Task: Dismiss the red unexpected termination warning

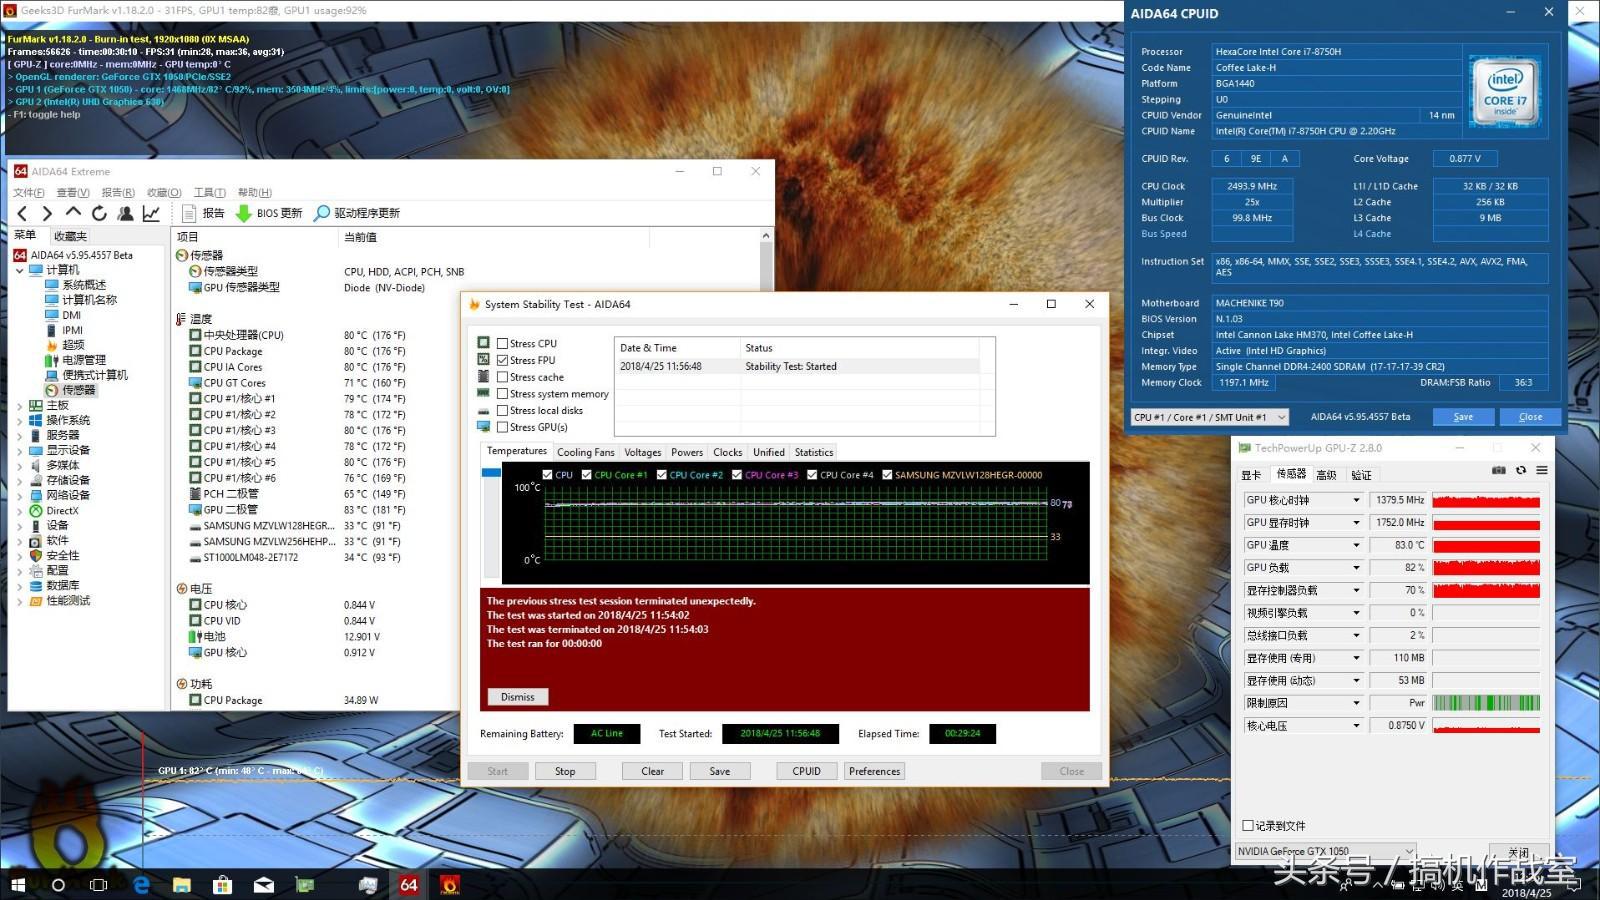Action: pyautogui.click(x=517, y=697)
